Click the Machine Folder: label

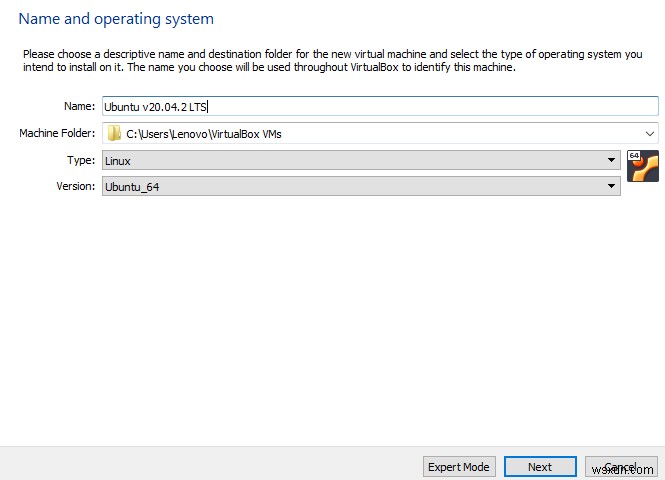coord(57,133)
